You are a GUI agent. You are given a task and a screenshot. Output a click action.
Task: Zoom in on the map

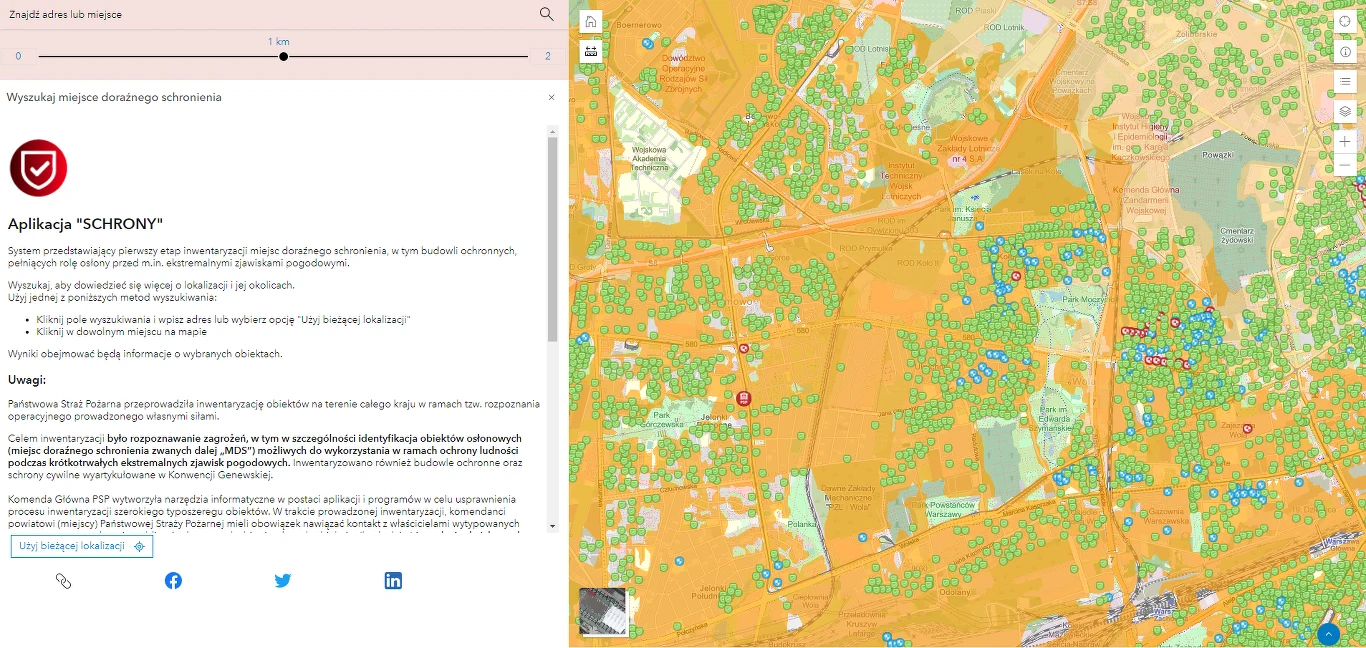pyautogui.click(x=1345, y=142)
